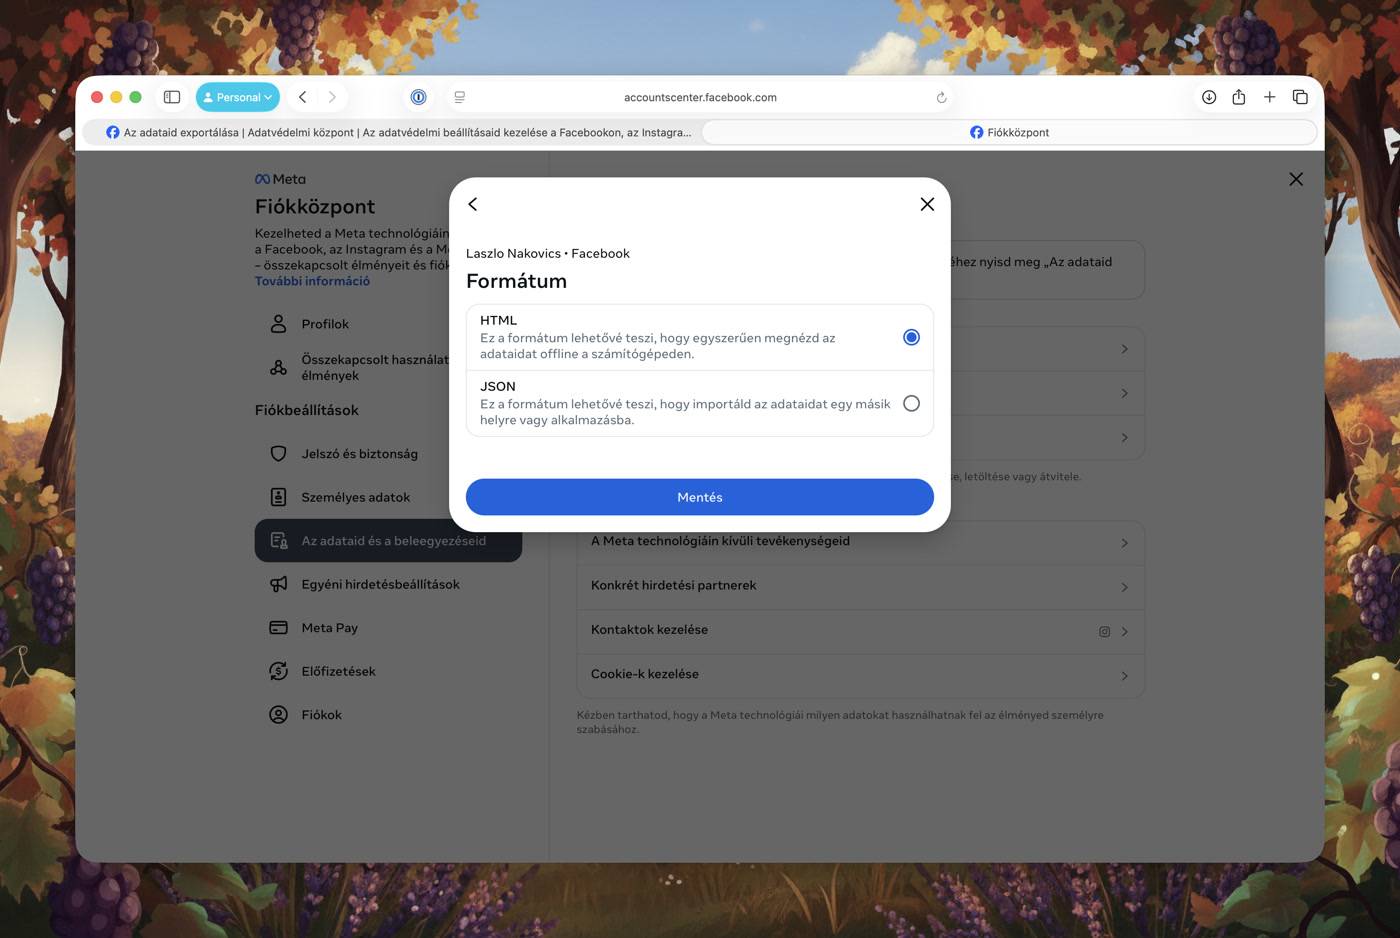Image resolution: width=1400 pixels, height=938 pixels.
Task: Click the Mentés button
Action: click(700, 497)
